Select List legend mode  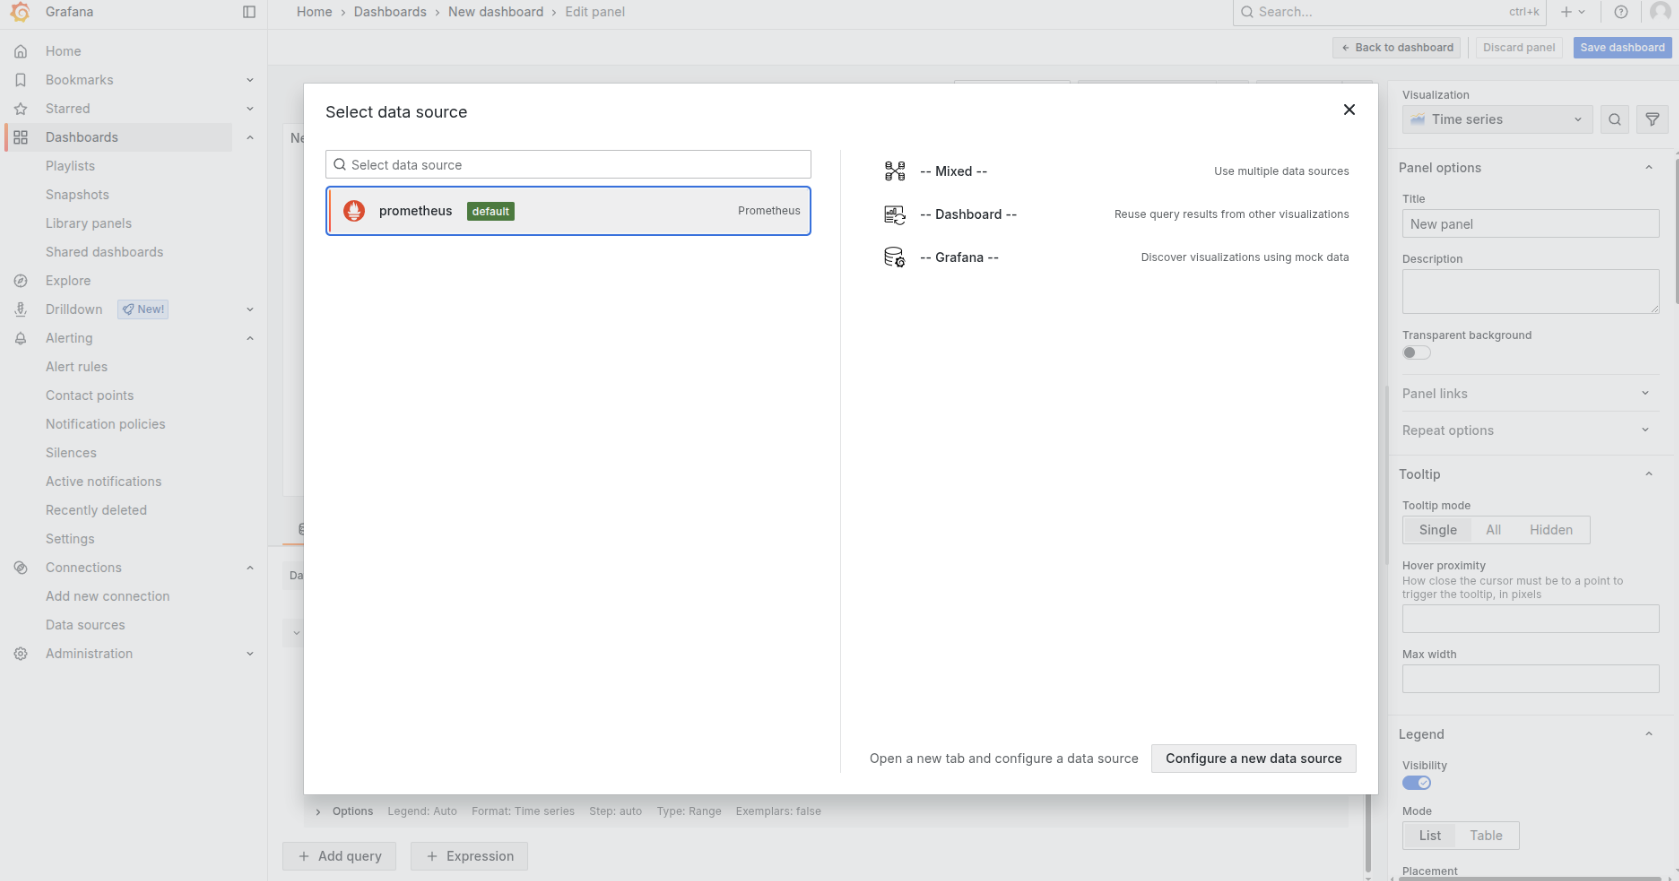pos(1430,835)
